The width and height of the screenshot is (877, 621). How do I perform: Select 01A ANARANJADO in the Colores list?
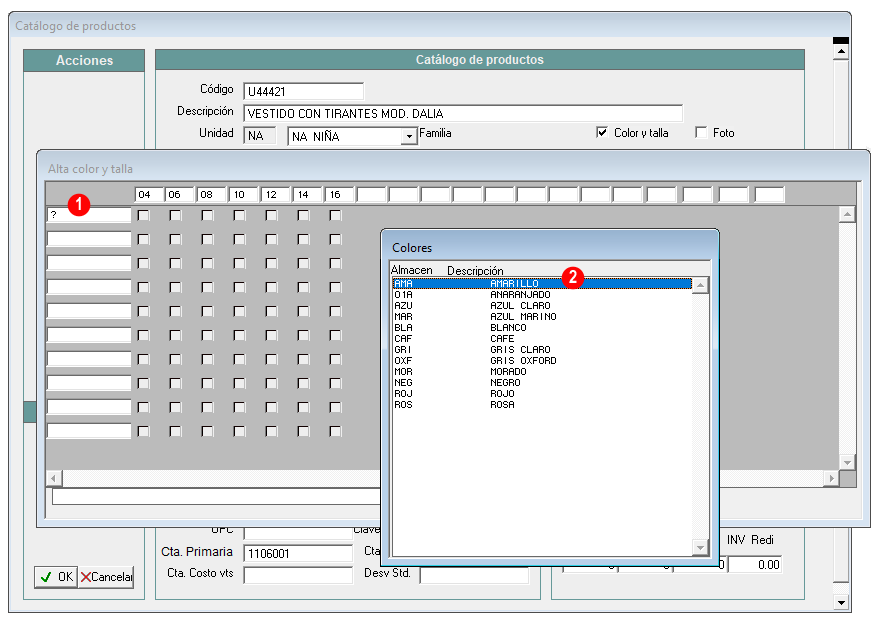(x=542, y=295)
